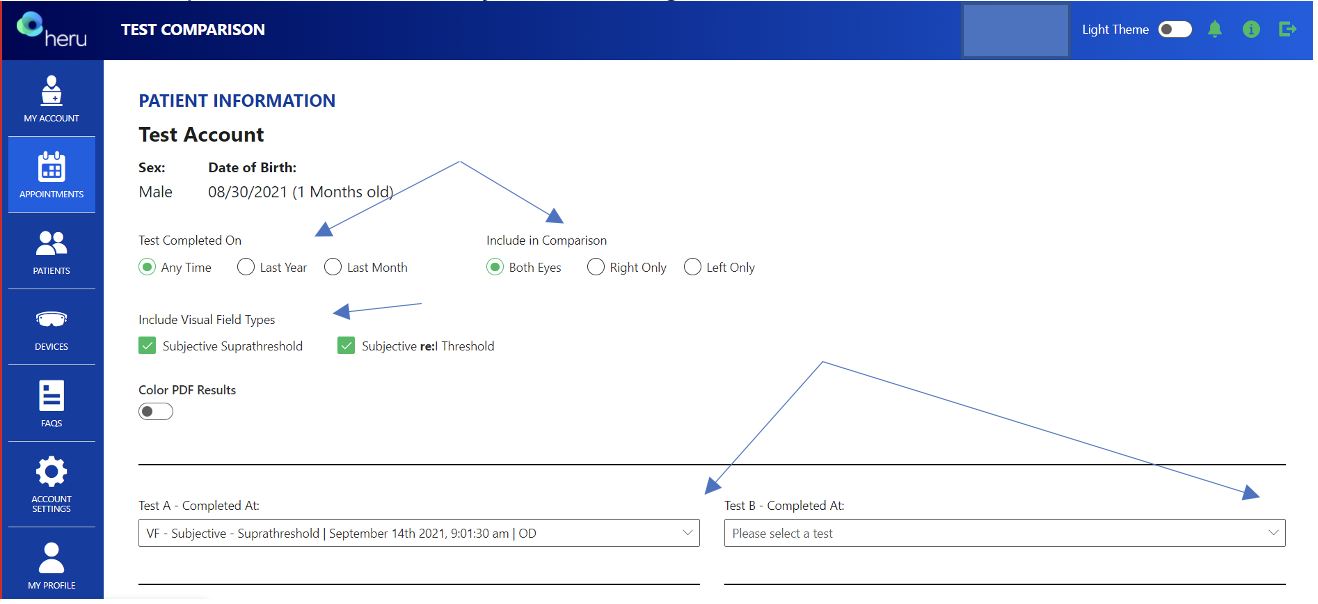Click the Test Account patient name

point(201,135)
